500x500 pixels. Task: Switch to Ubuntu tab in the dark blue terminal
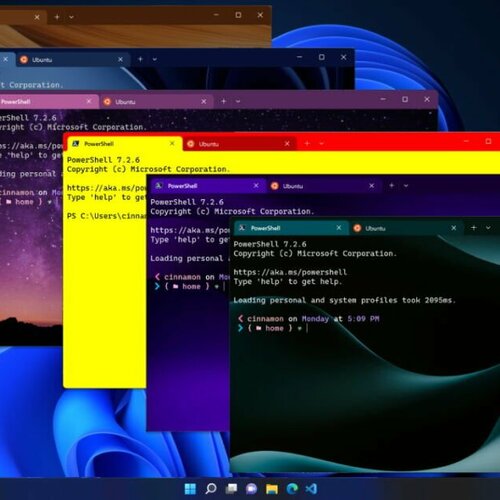point(72,60)
